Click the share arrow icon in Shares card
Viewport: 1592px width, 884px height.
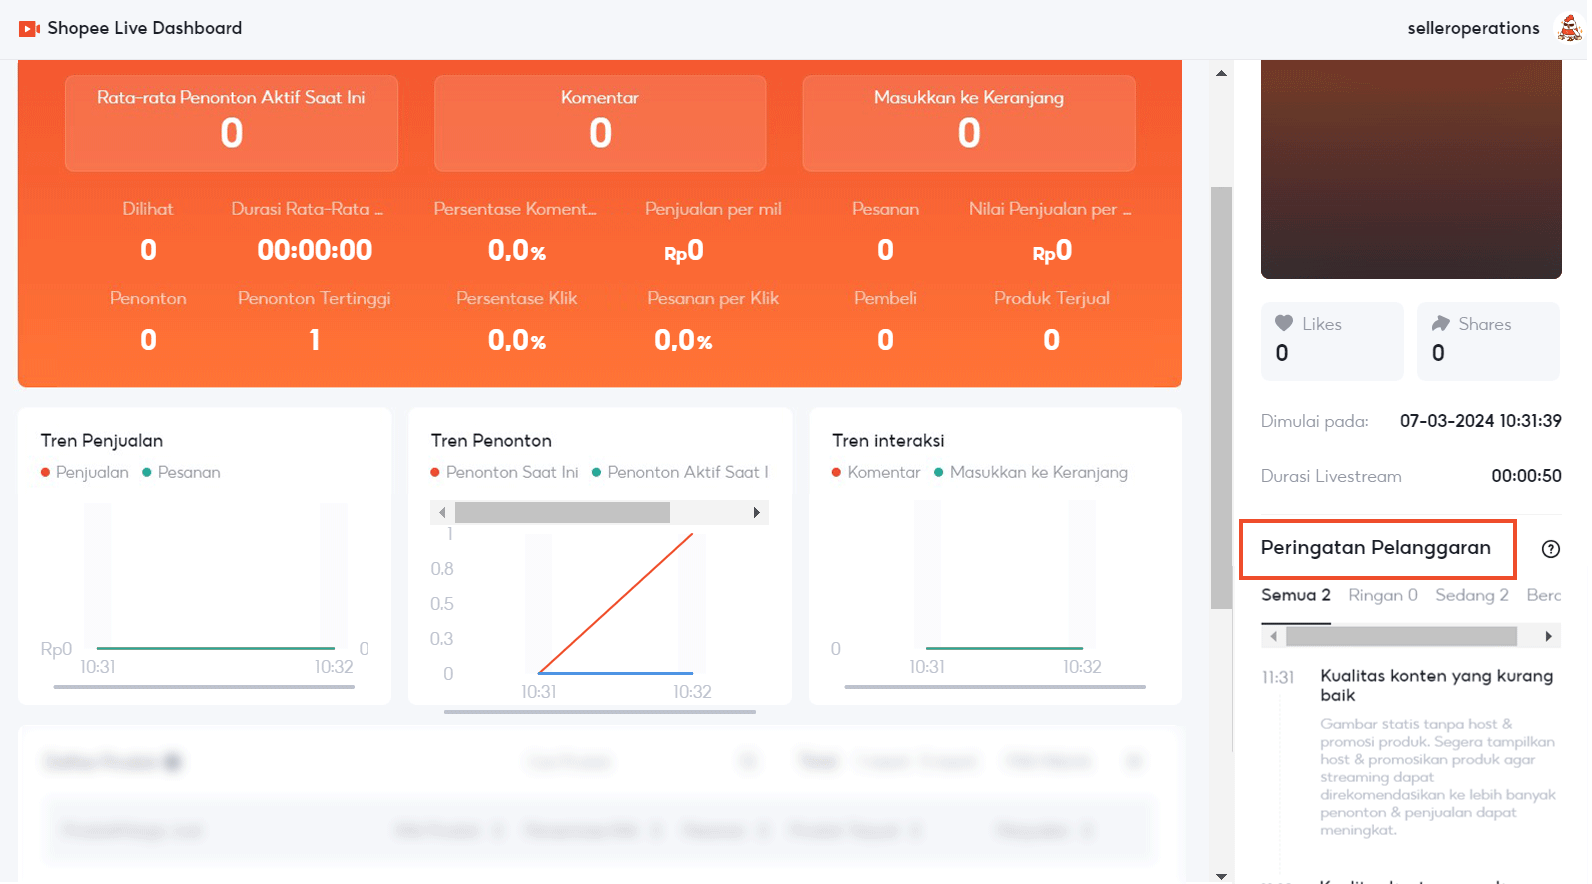coord(1441,323)
